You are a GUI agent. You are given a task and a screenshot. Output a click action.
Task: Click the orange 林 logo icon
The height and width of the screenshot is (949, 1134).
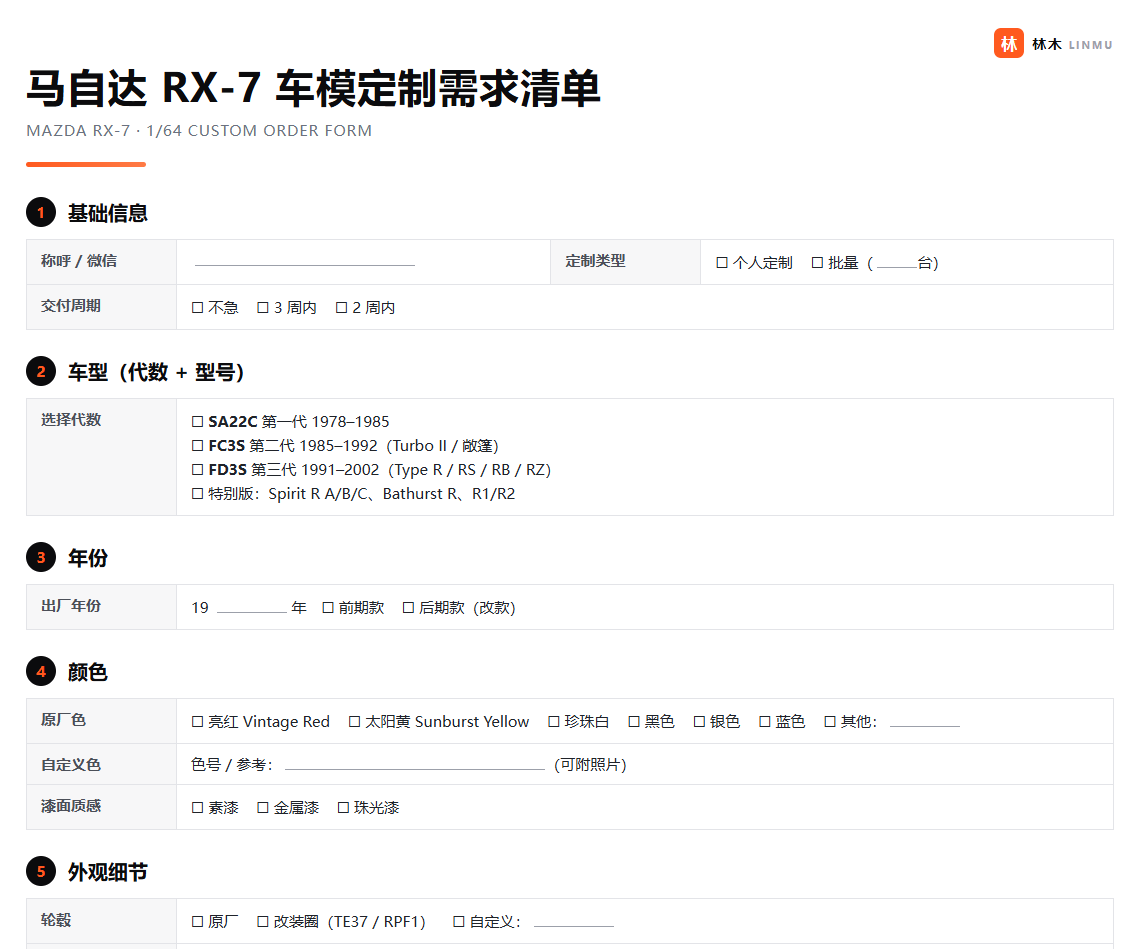[x=1008, y=43]
